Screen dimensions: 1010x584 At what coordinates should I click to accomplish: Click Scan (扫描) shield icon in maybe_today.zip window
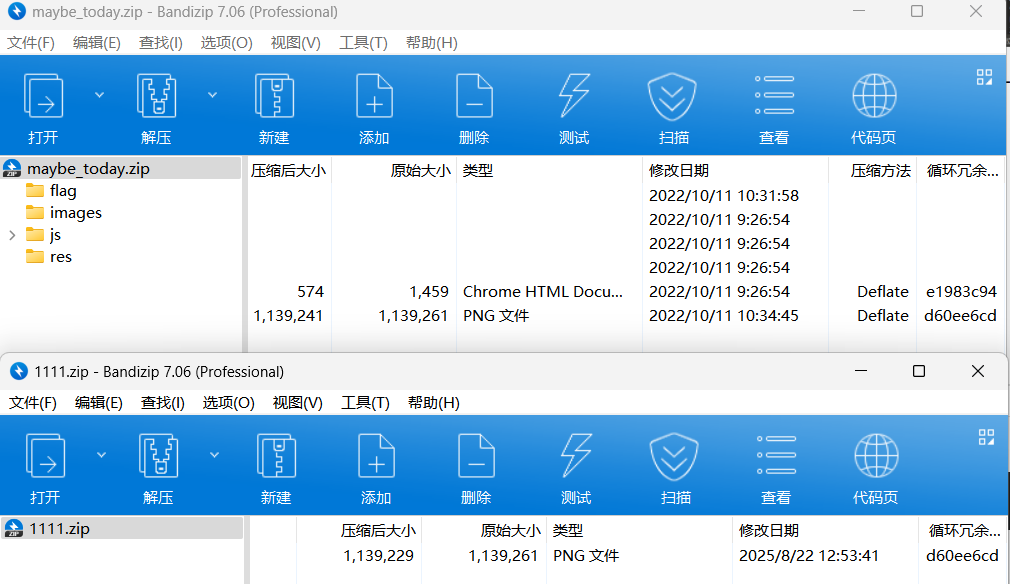coord(673,98)
